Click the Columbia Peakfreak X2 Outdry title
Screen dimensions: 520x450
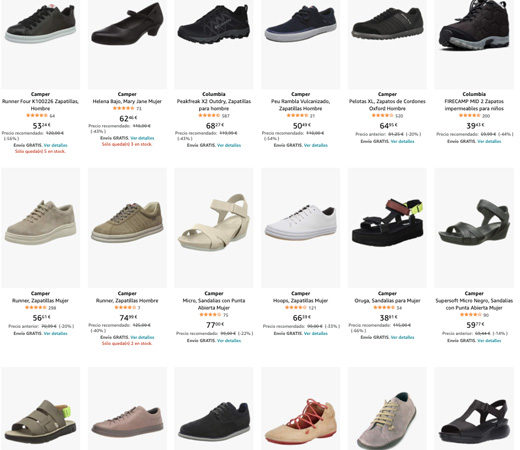(214, 105)
